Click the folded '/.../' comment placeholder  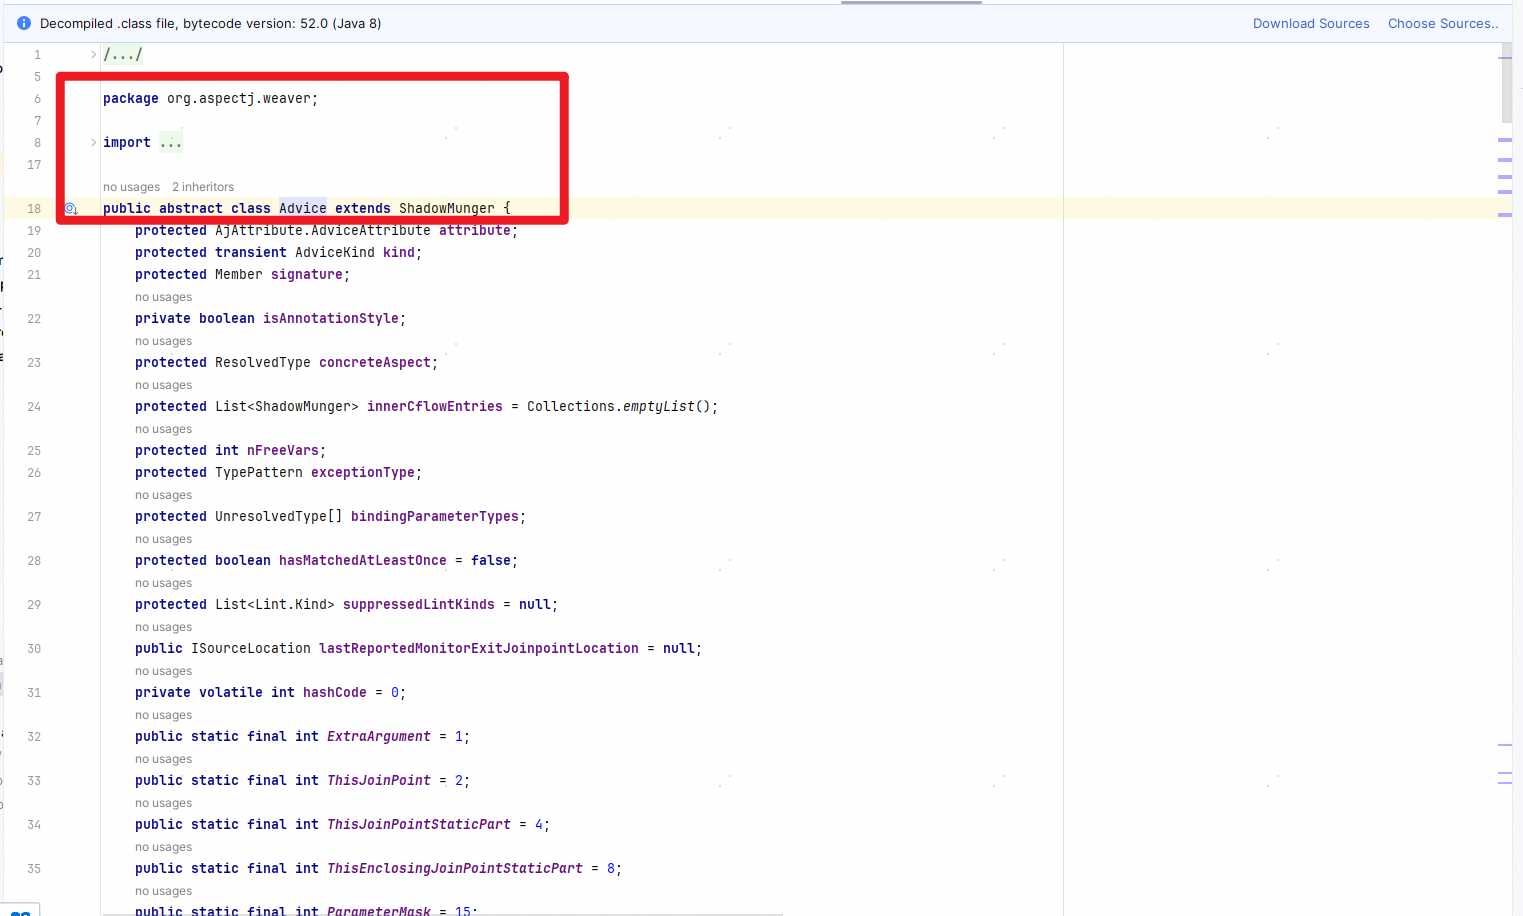(x=123, y=55)
